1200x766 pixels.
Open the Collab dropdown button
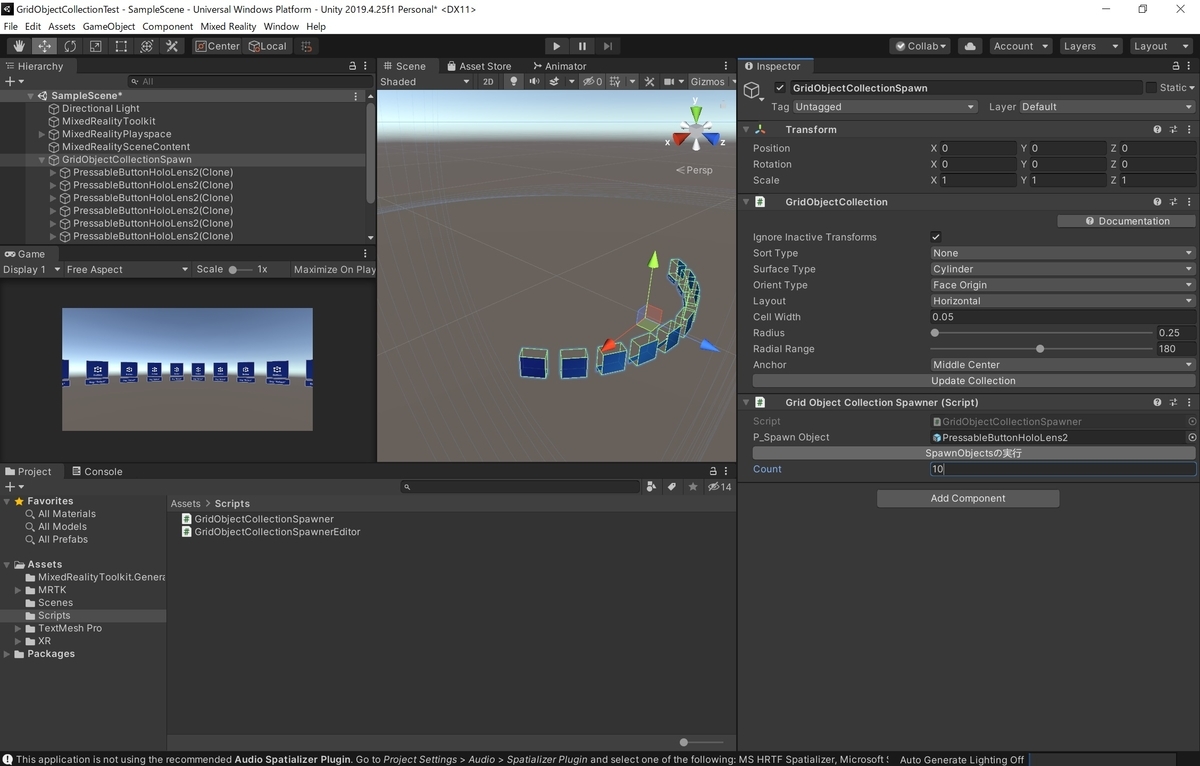click(x=921, y=46)
